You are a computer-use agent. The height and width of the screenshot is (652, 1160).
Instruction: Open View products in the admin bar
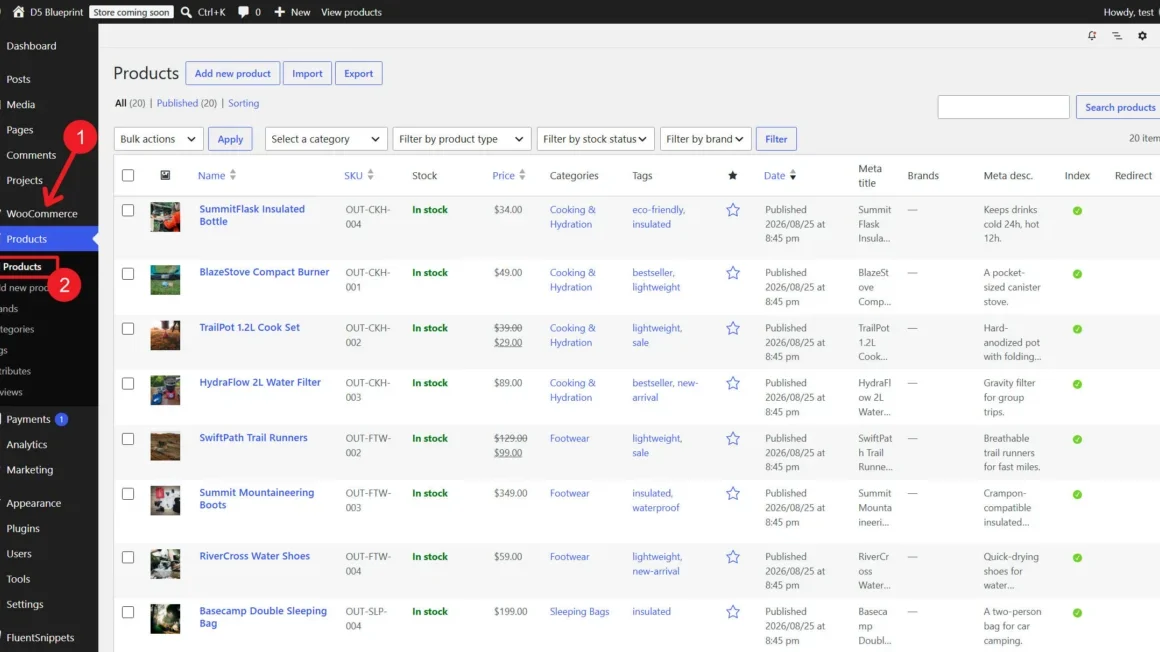351,12
